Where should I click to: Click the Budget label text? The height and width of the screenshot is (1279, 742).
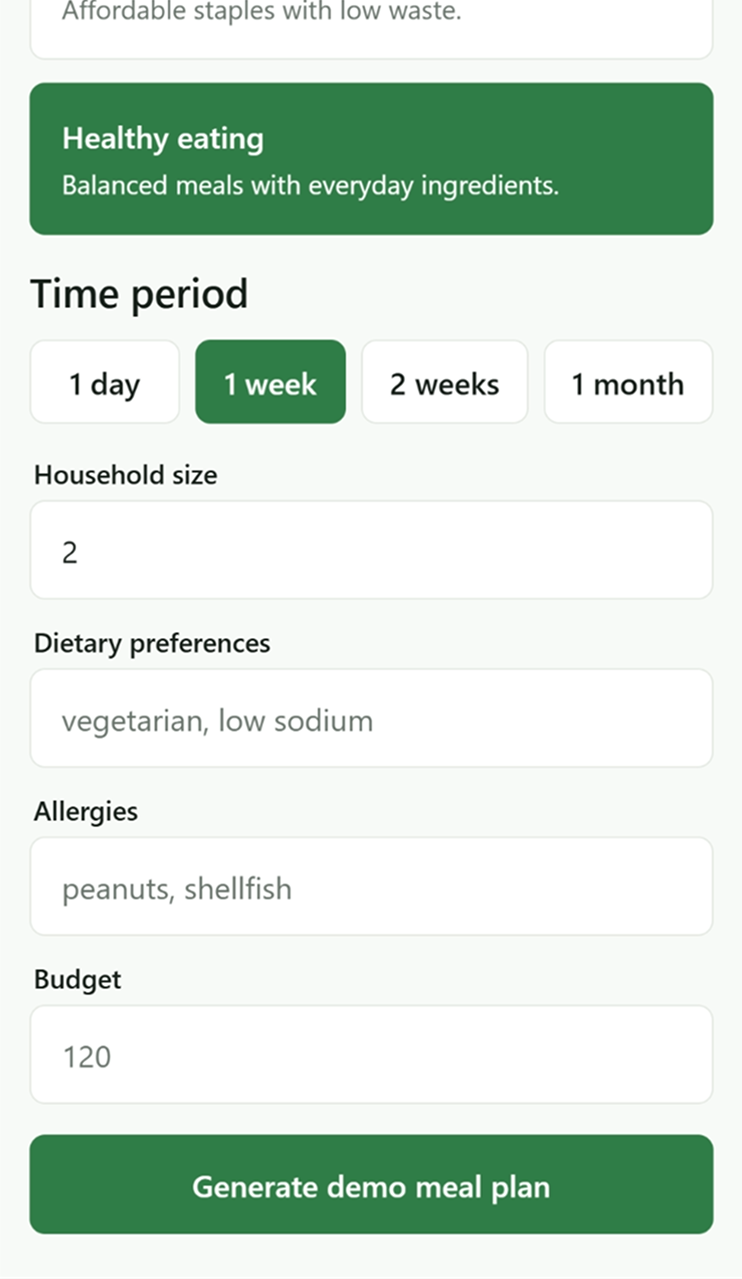click(77, 979)
